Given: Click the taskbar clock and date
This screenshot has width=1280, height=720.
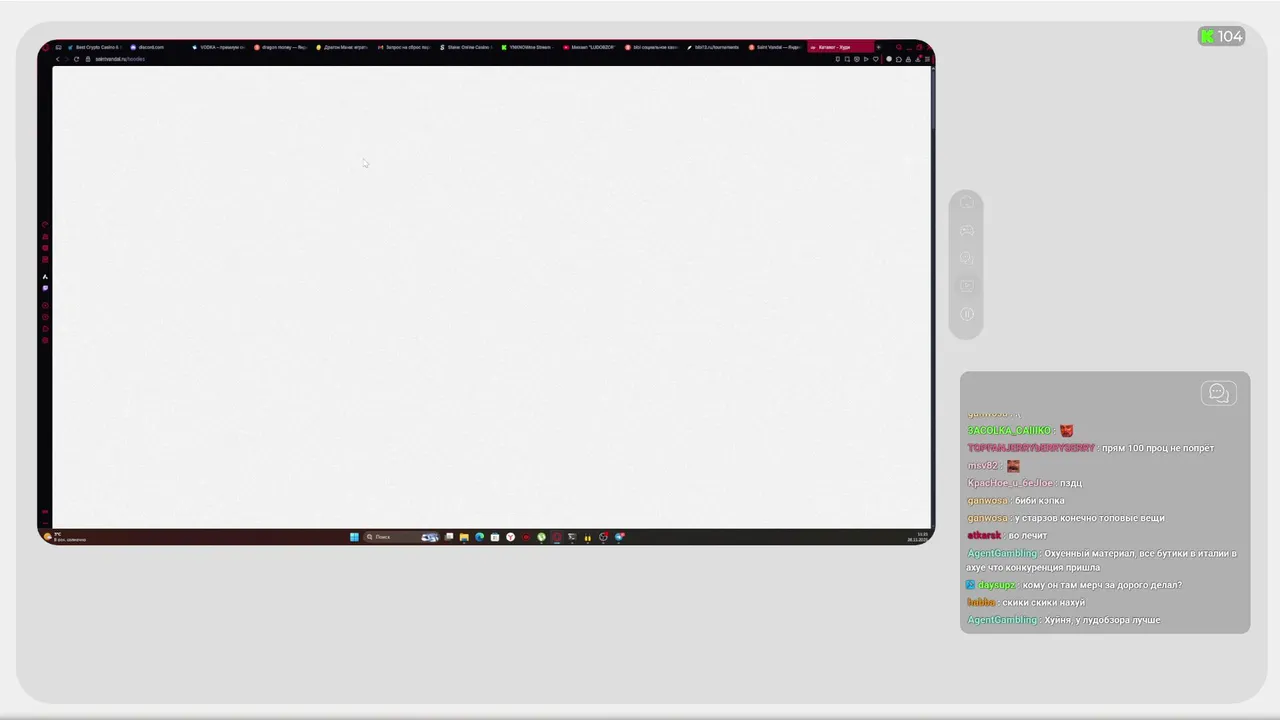Looking at the screenshot, I should pyautogui.click(x=918, y=537).
